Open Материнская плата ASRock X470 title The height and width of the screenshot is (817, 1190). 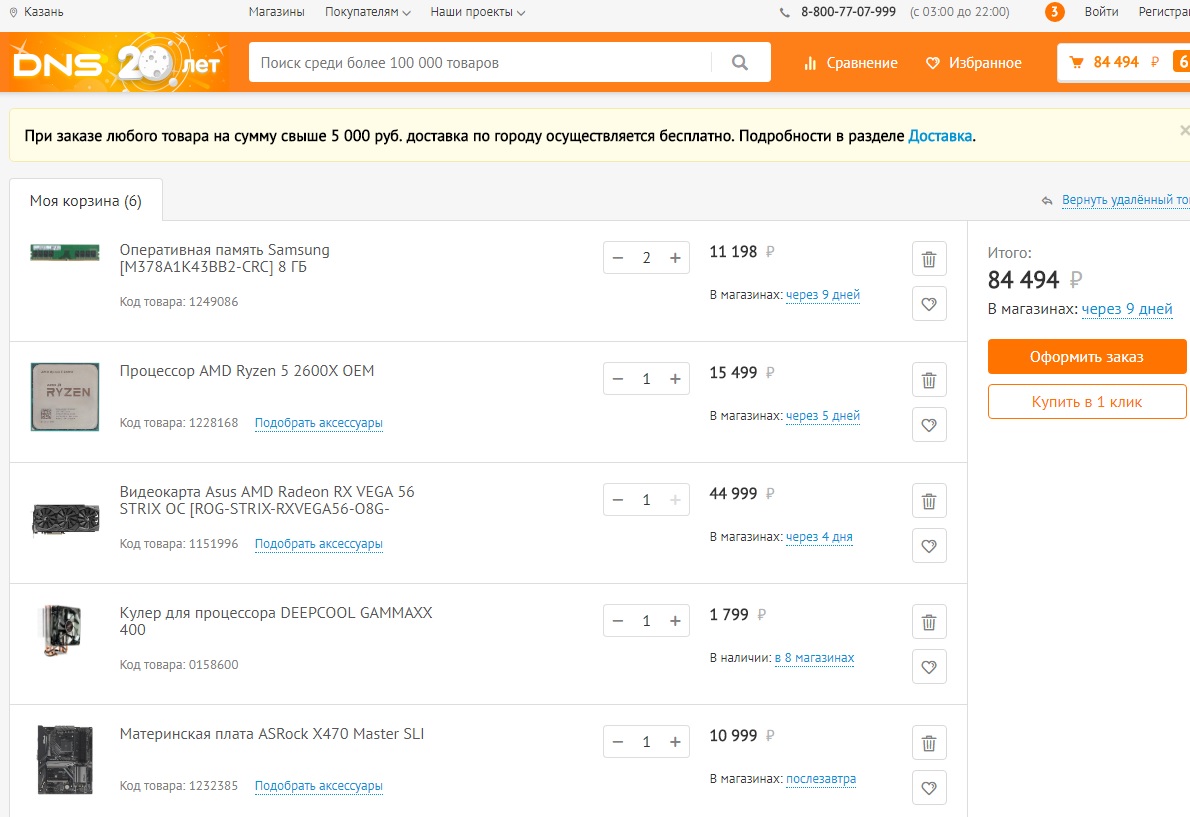272,734
